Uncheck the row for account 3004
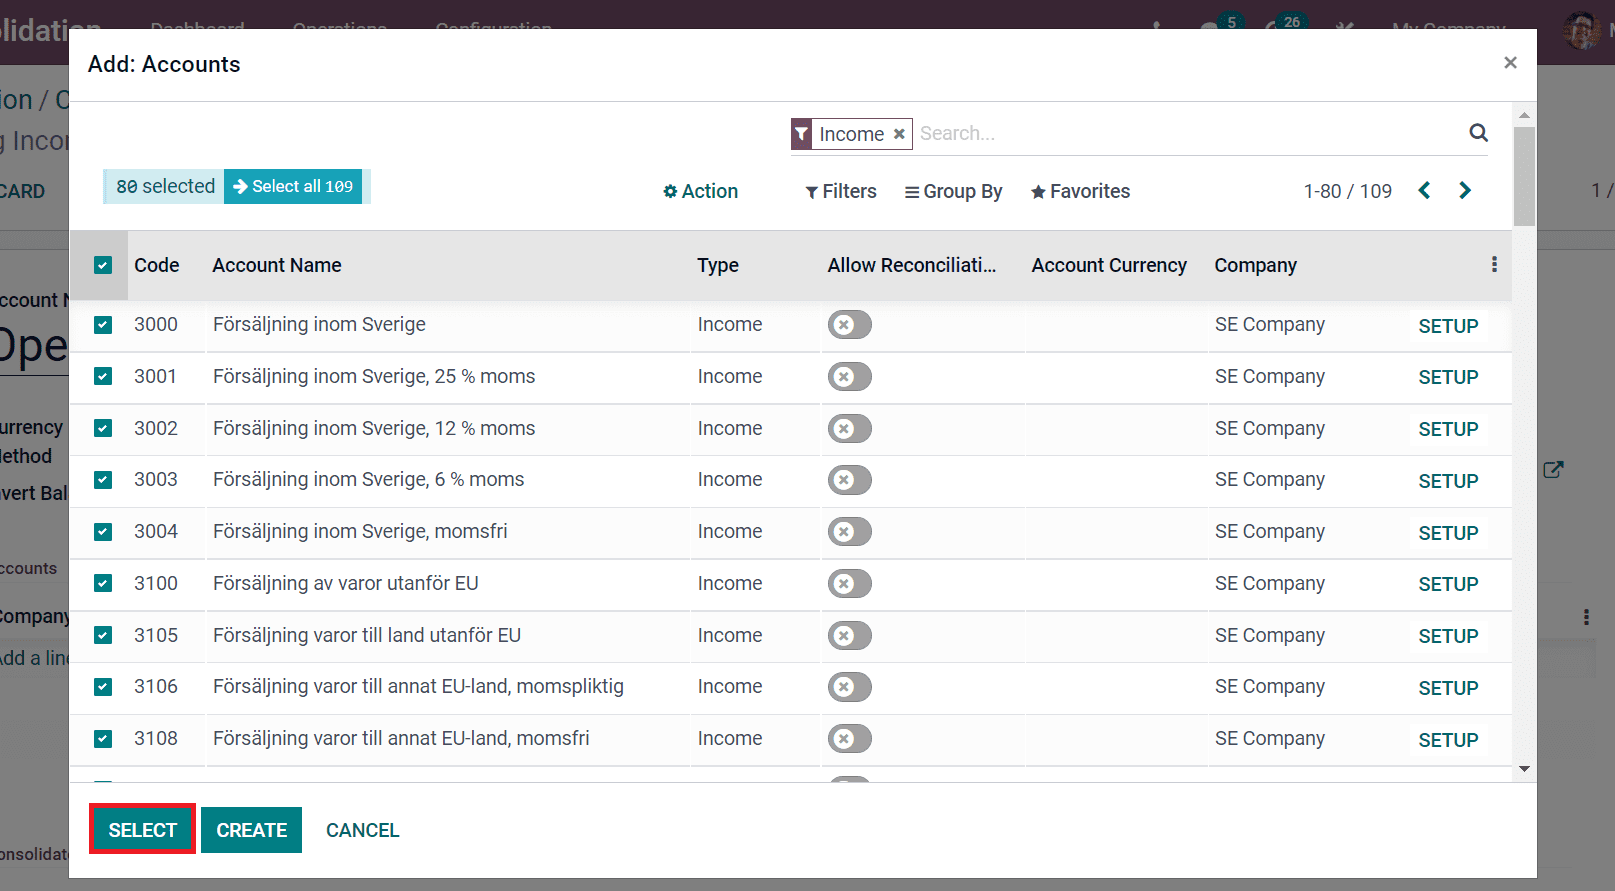The width and height of the screenshot is (1615, 891). (103, 532)
